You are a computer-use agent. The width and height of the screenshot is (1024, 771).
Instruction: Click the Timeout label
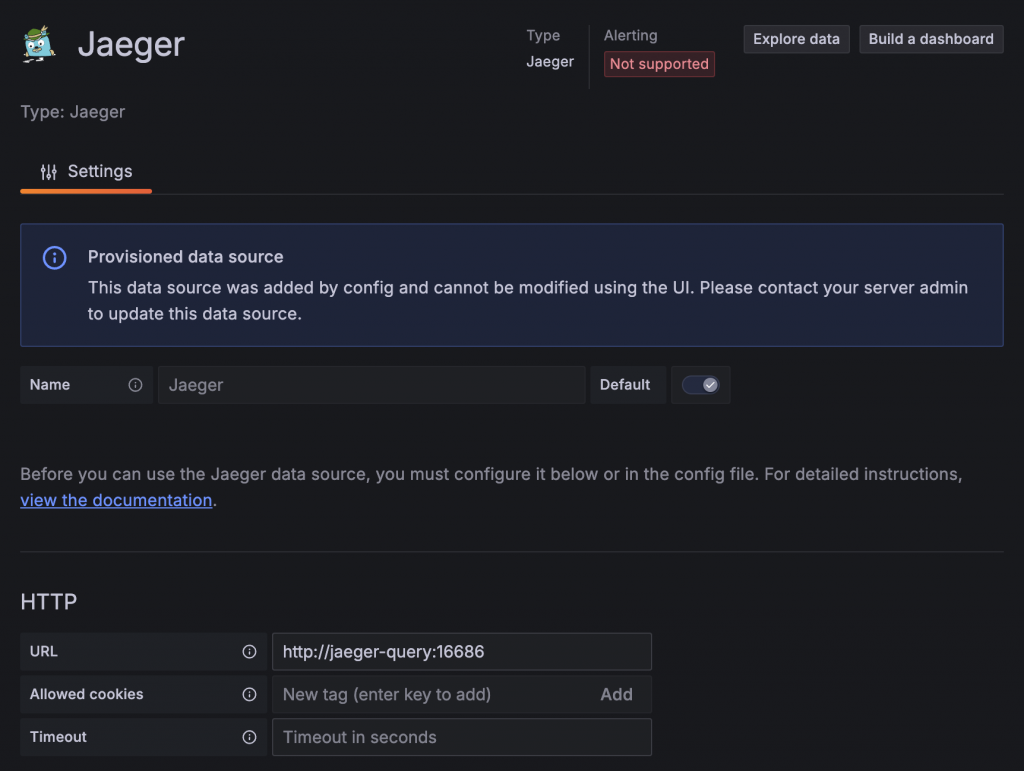(58, 737)
